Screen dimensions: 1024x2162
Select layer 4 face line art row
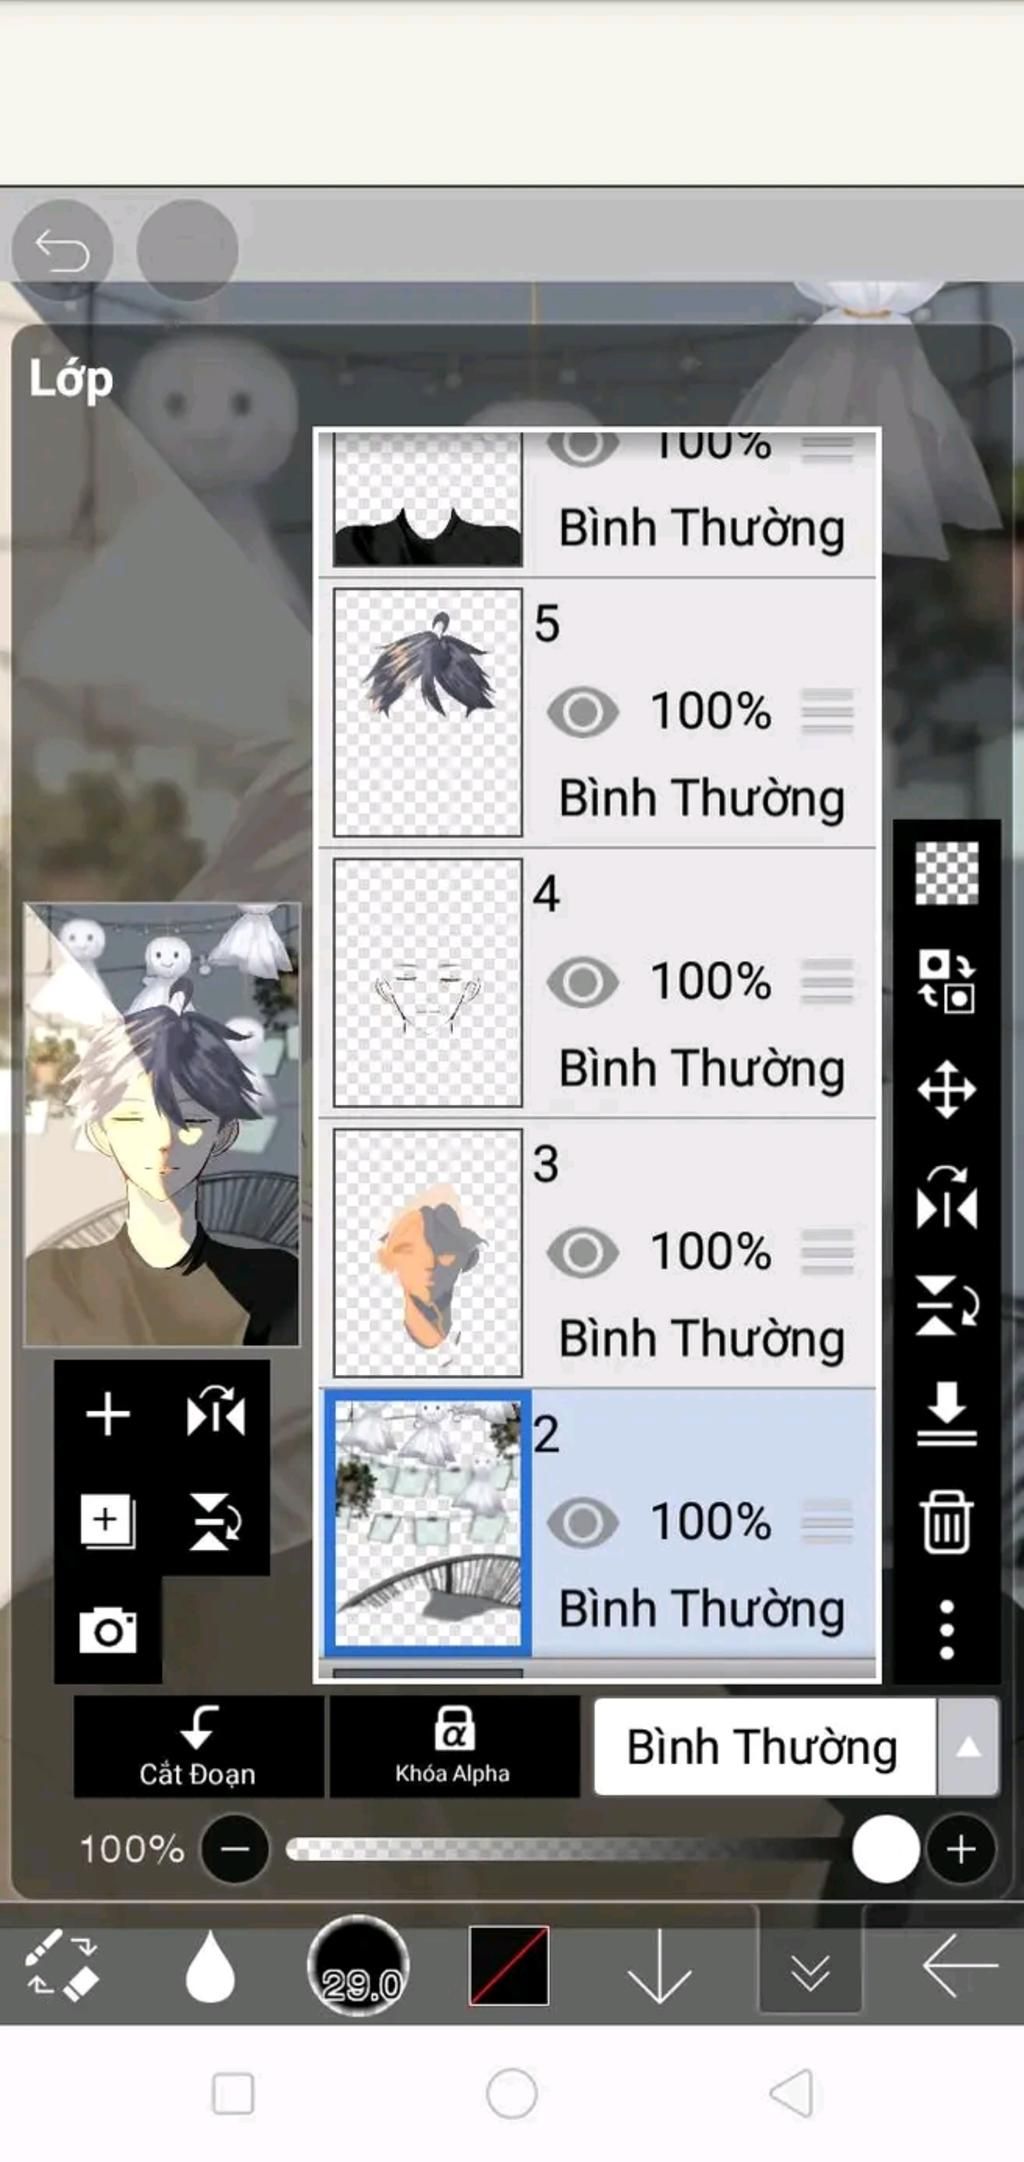click(x=598, y=982)
